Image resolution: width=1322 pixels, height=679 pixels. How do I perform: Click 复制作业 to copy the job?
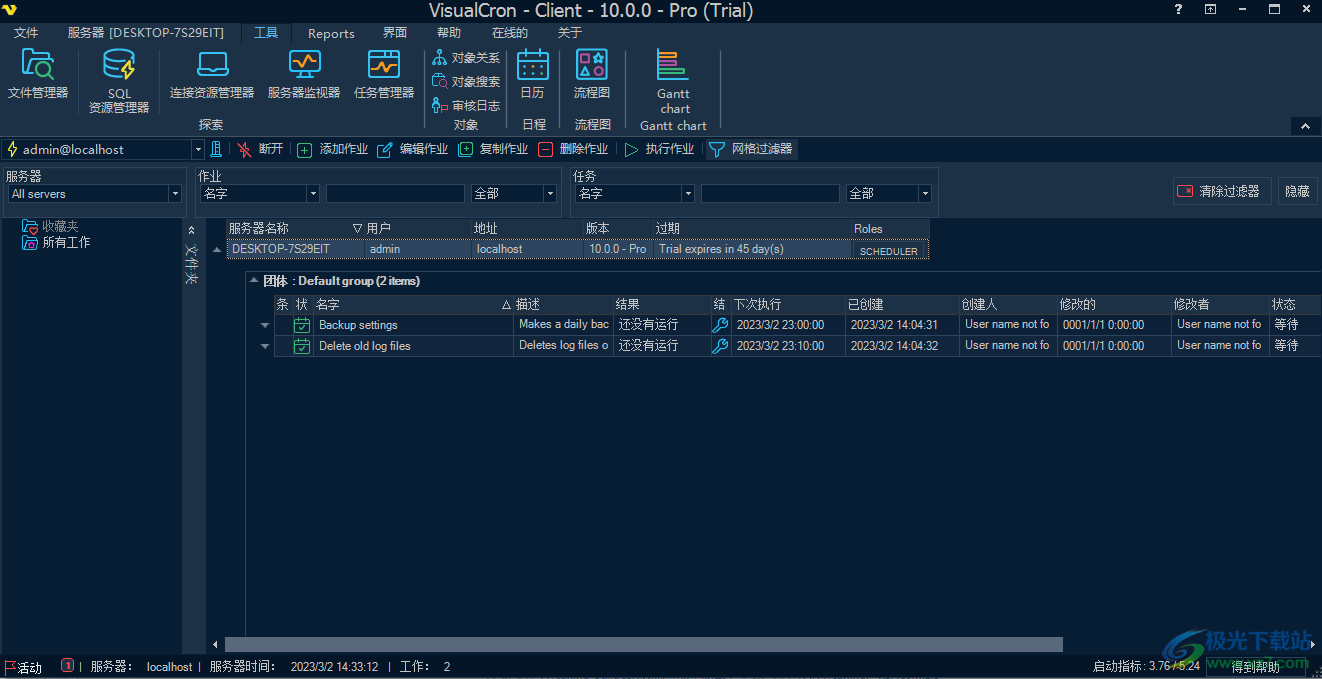(x=493, y=149)
